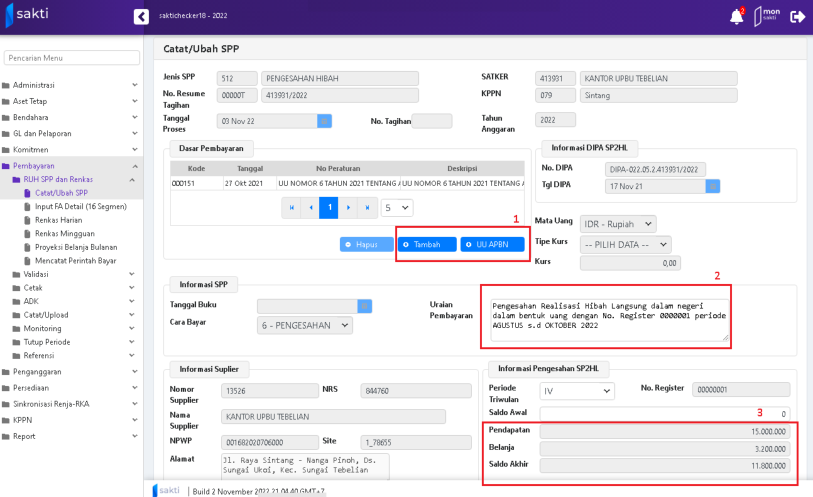The height and width of the screenshot is (497, 813).
Task: Click the Uraian Pembayaran text area
Action: coord(609,316)
